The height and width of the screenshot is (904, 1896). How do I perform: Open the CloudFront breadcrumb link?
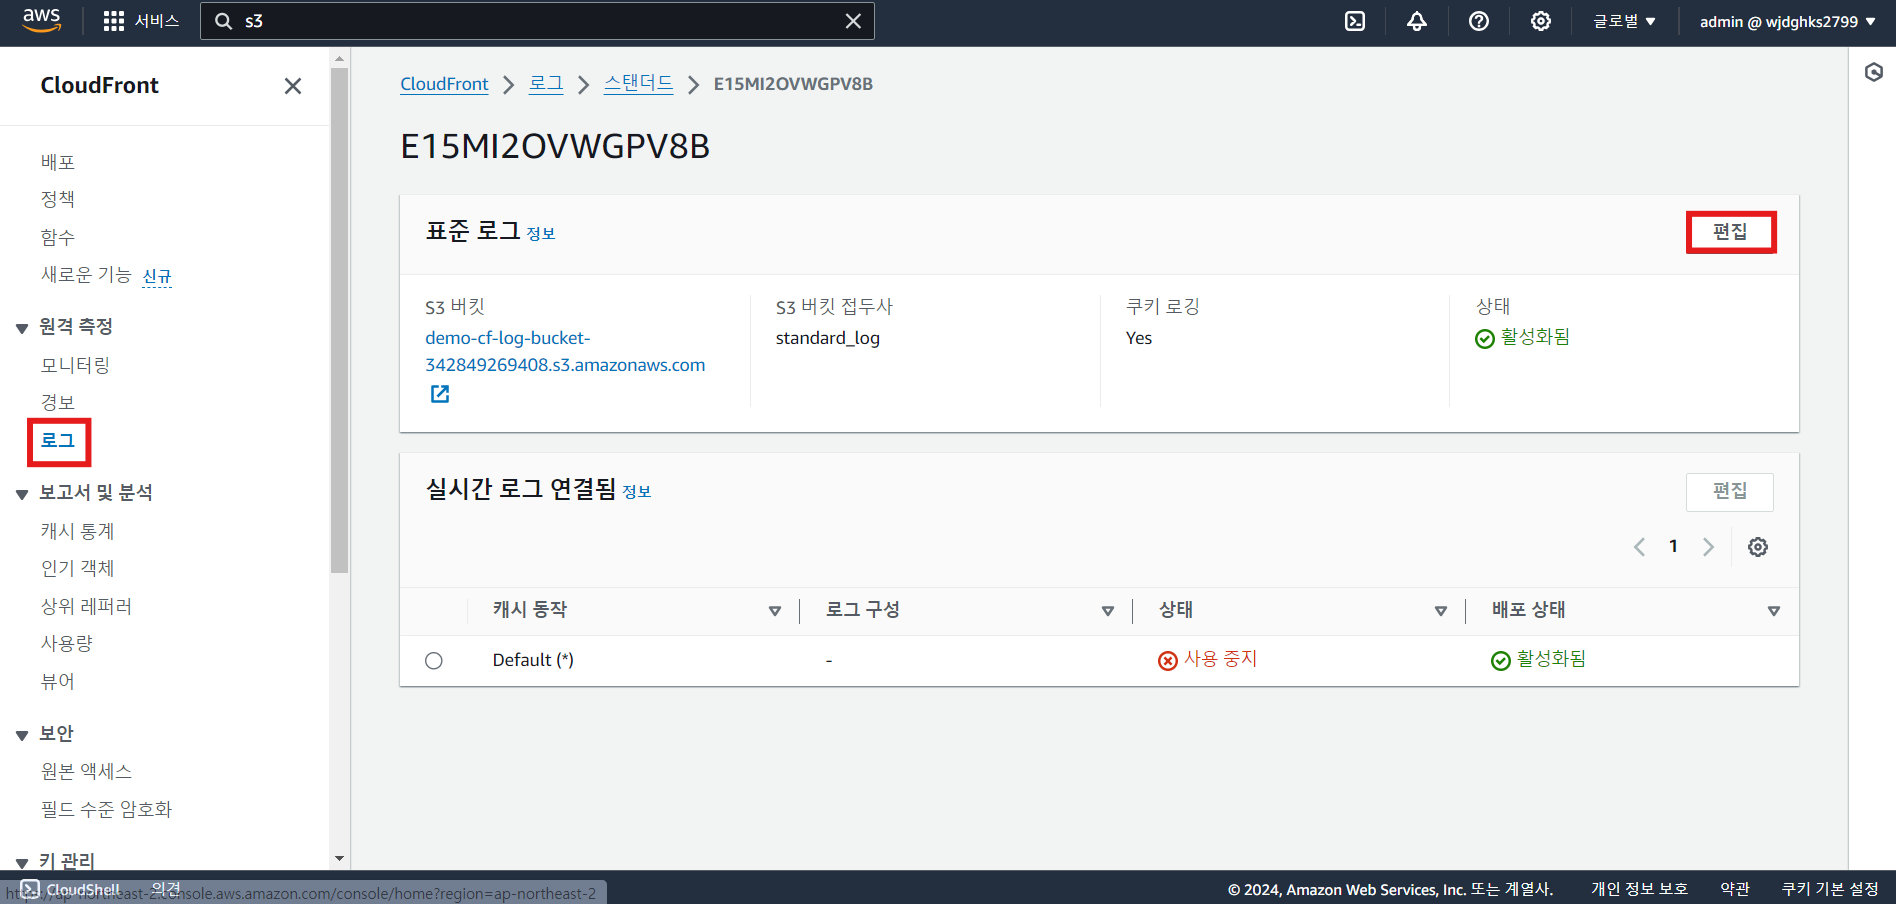click(x=444, y=84)
